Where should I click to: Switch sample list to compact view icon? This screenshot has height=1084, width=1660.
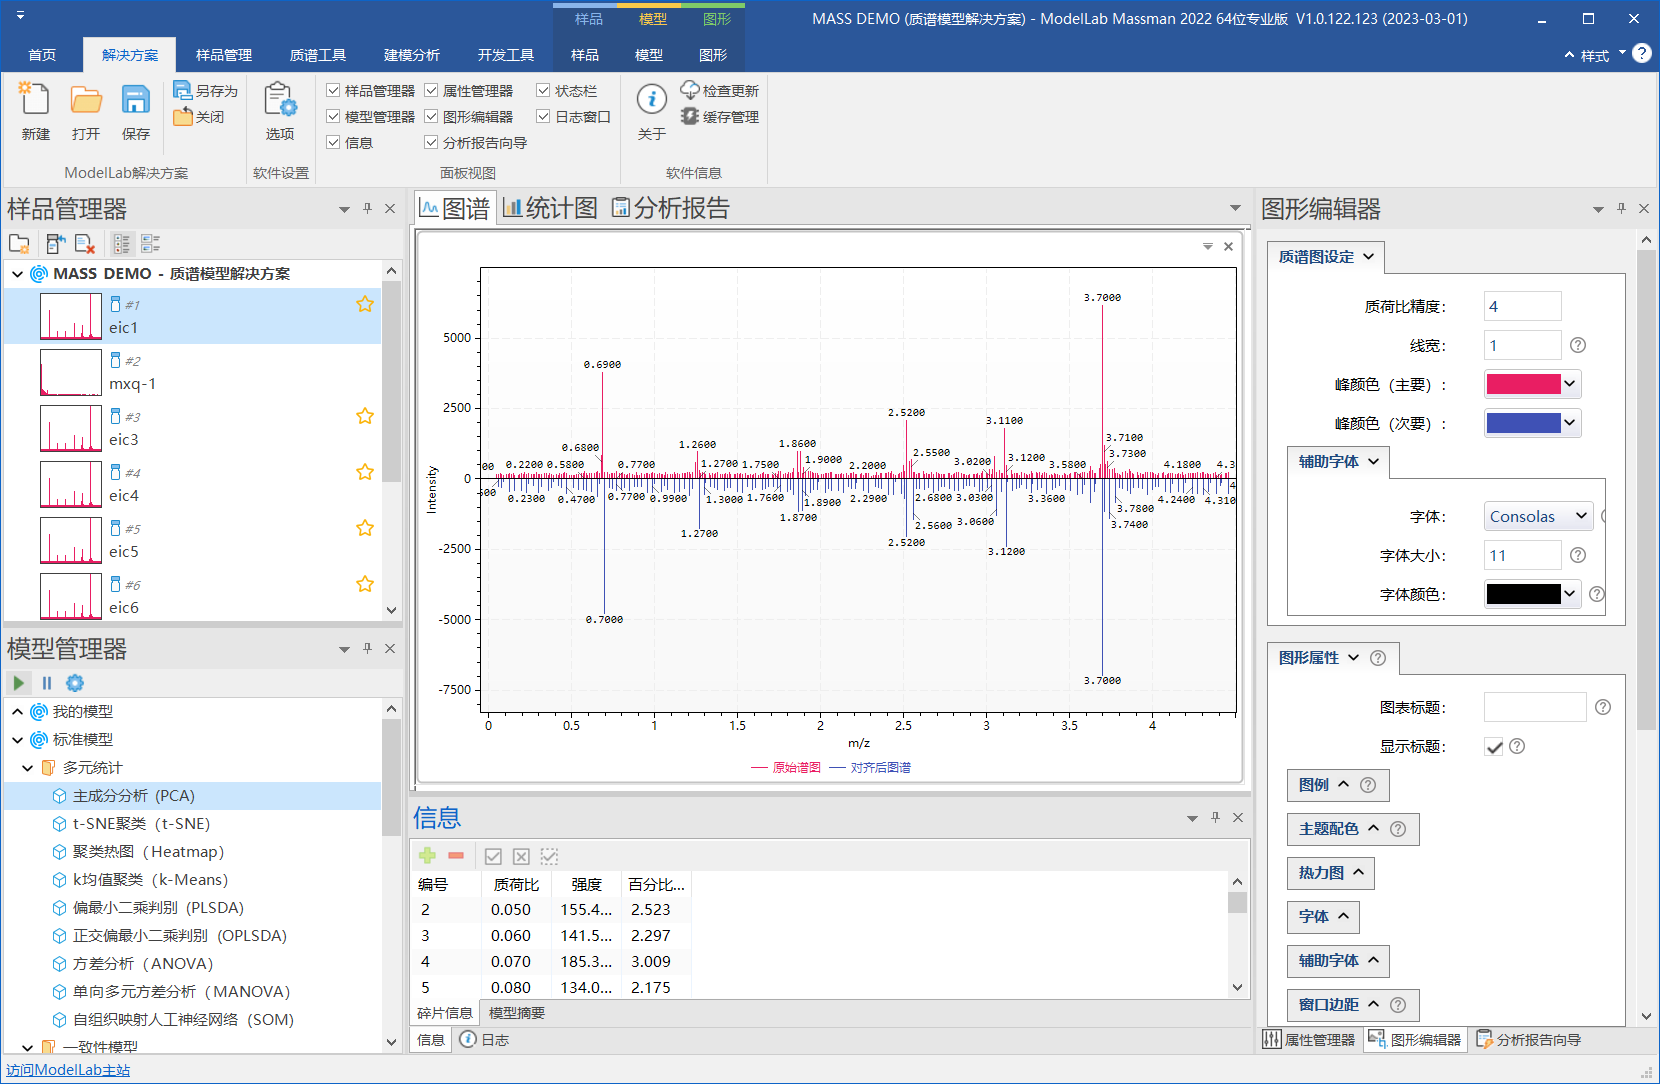click(151, 244)
